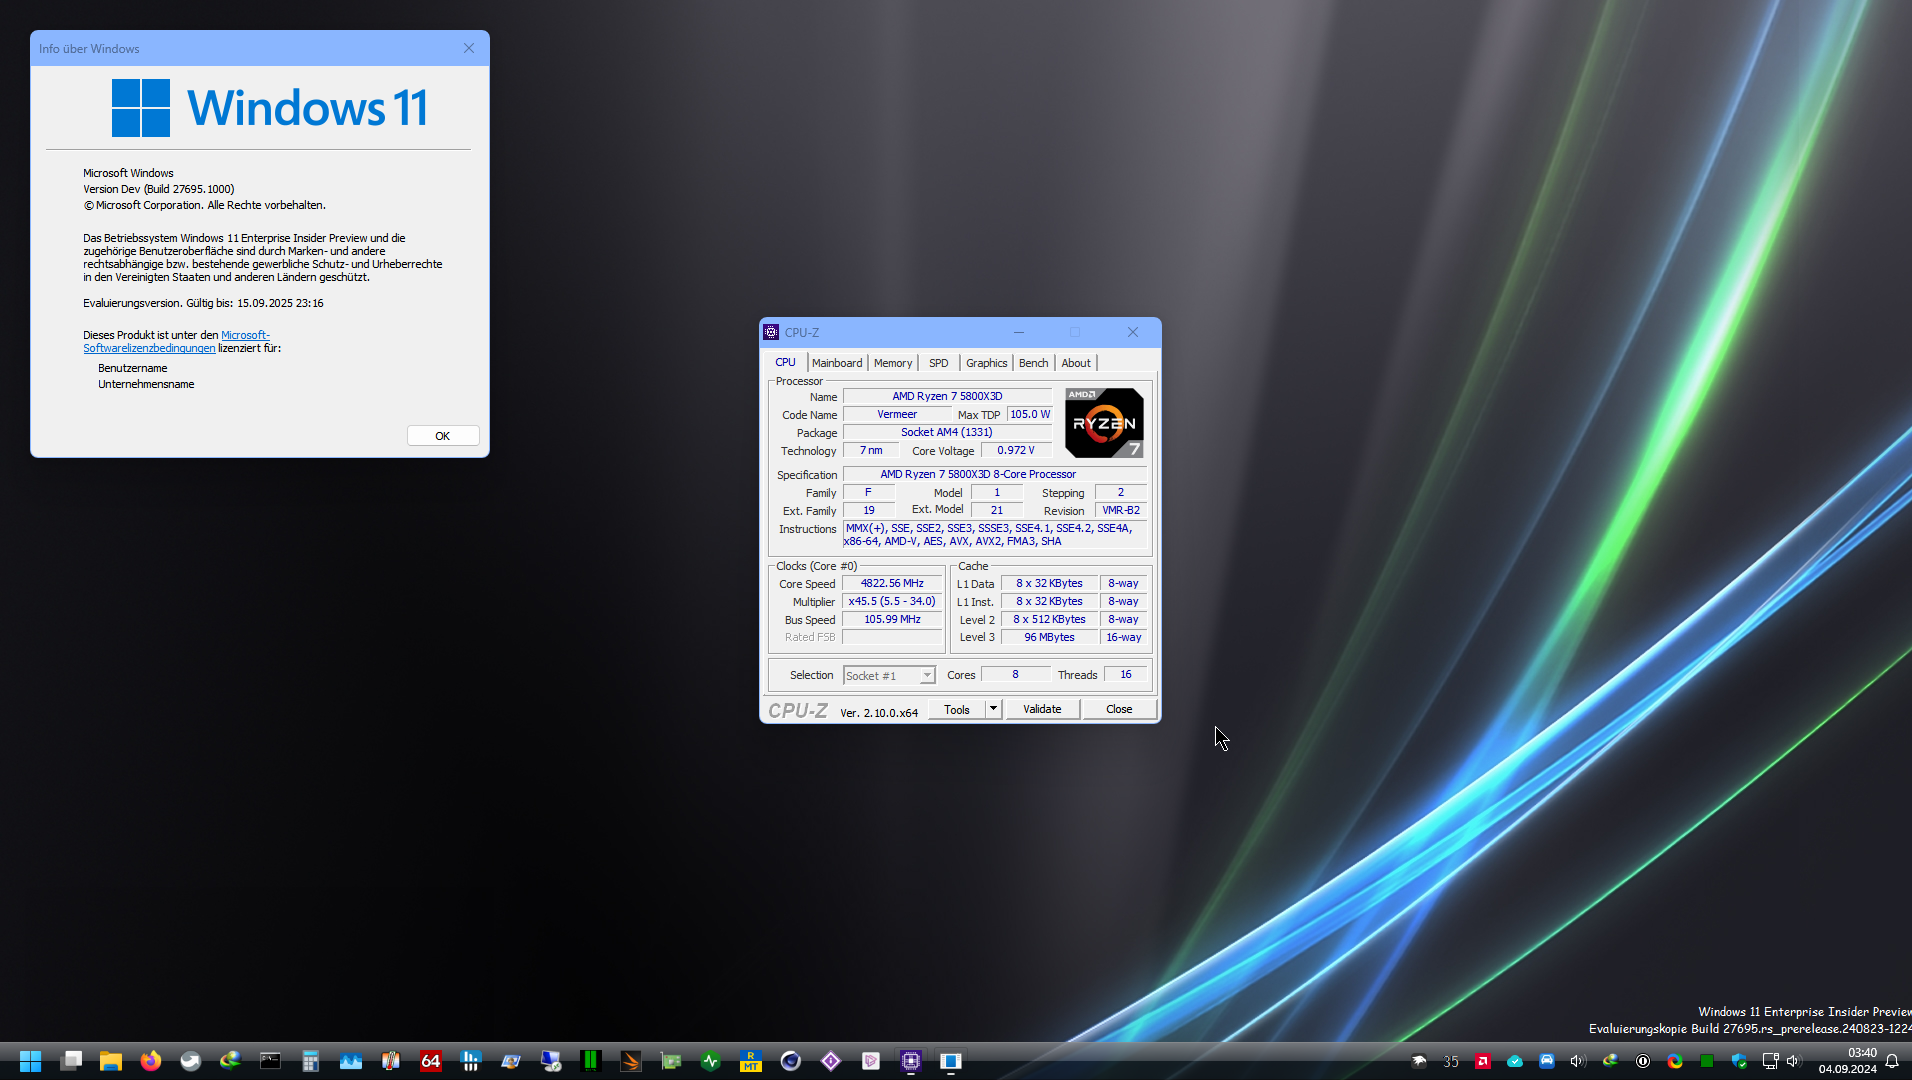Click the Multiplier value x45.5
This screenshot has height=1080, width=1912.
click(892, 601)
